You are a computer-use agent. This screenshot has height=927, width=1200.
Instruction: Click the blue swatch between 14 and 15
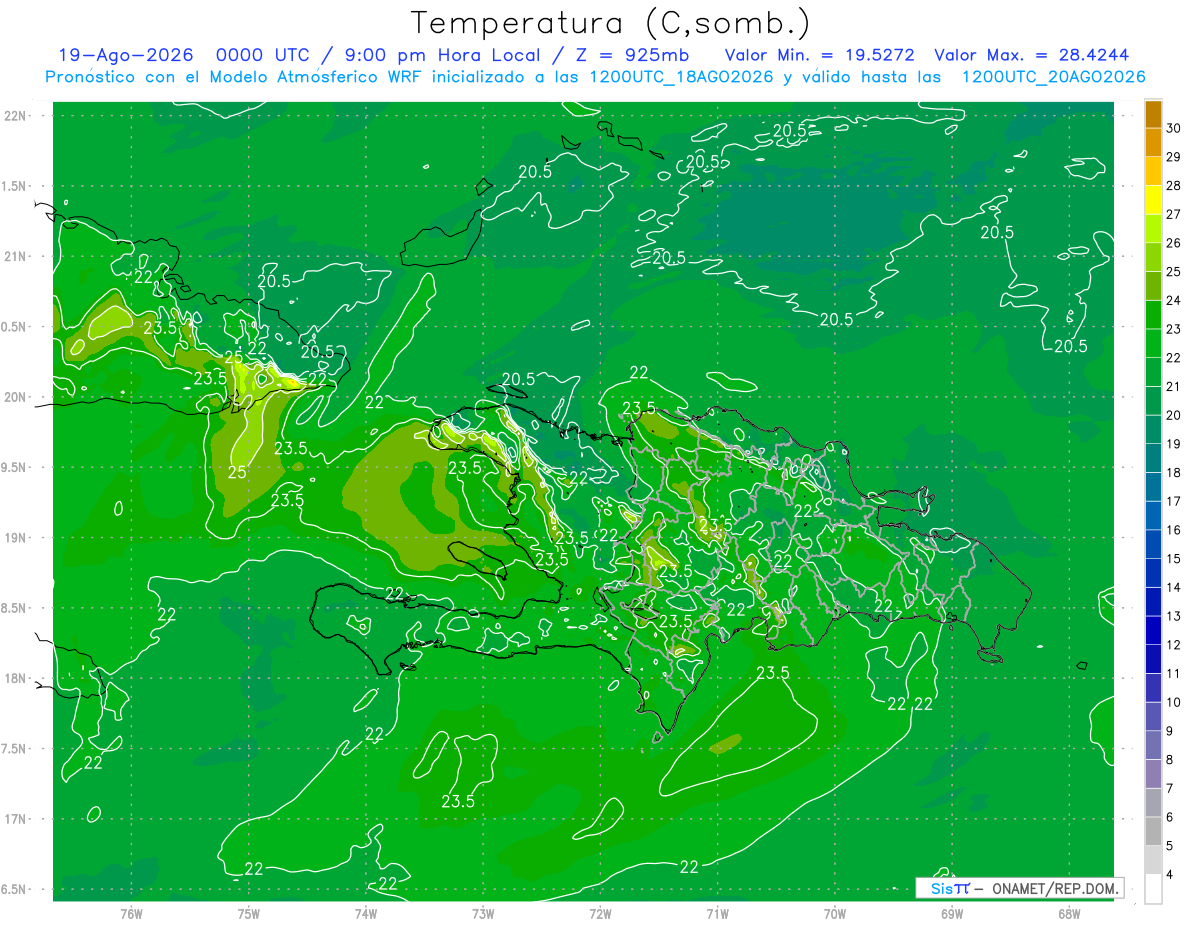click(1153, 573)
